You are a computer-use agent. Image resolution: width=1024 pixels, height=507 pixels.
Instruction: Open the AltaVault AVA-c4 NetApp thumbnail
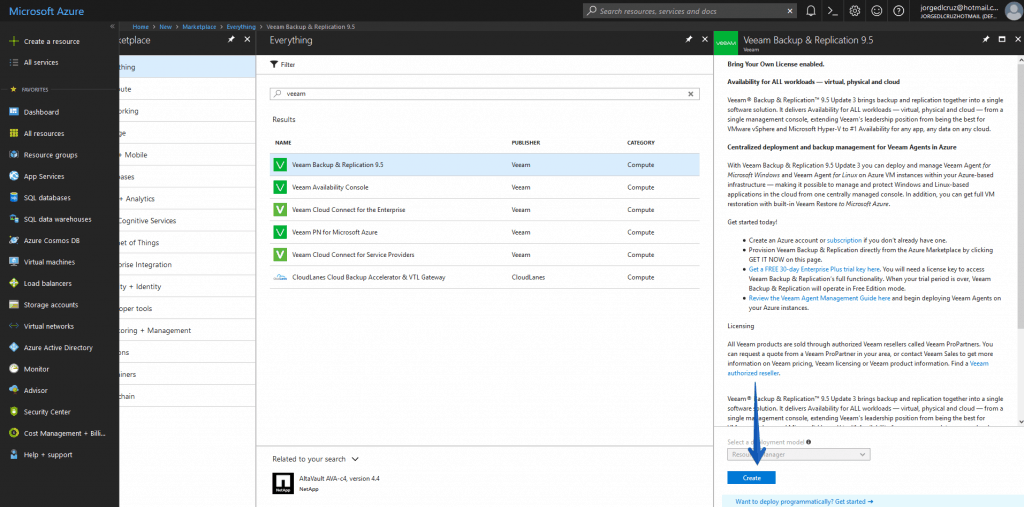tap(283, 483)
